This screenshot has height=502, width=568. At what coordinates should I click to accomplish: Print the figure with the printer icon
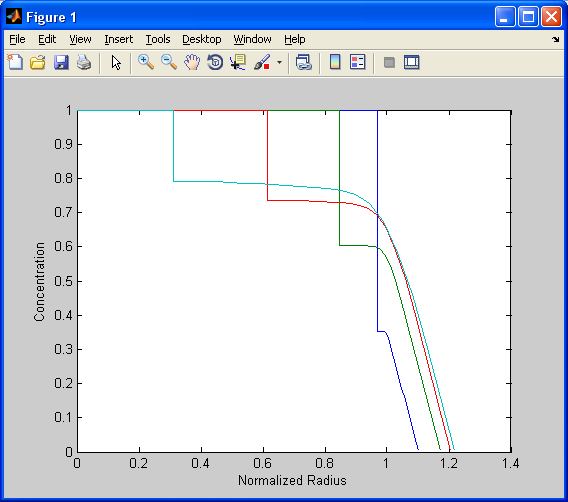84,62
